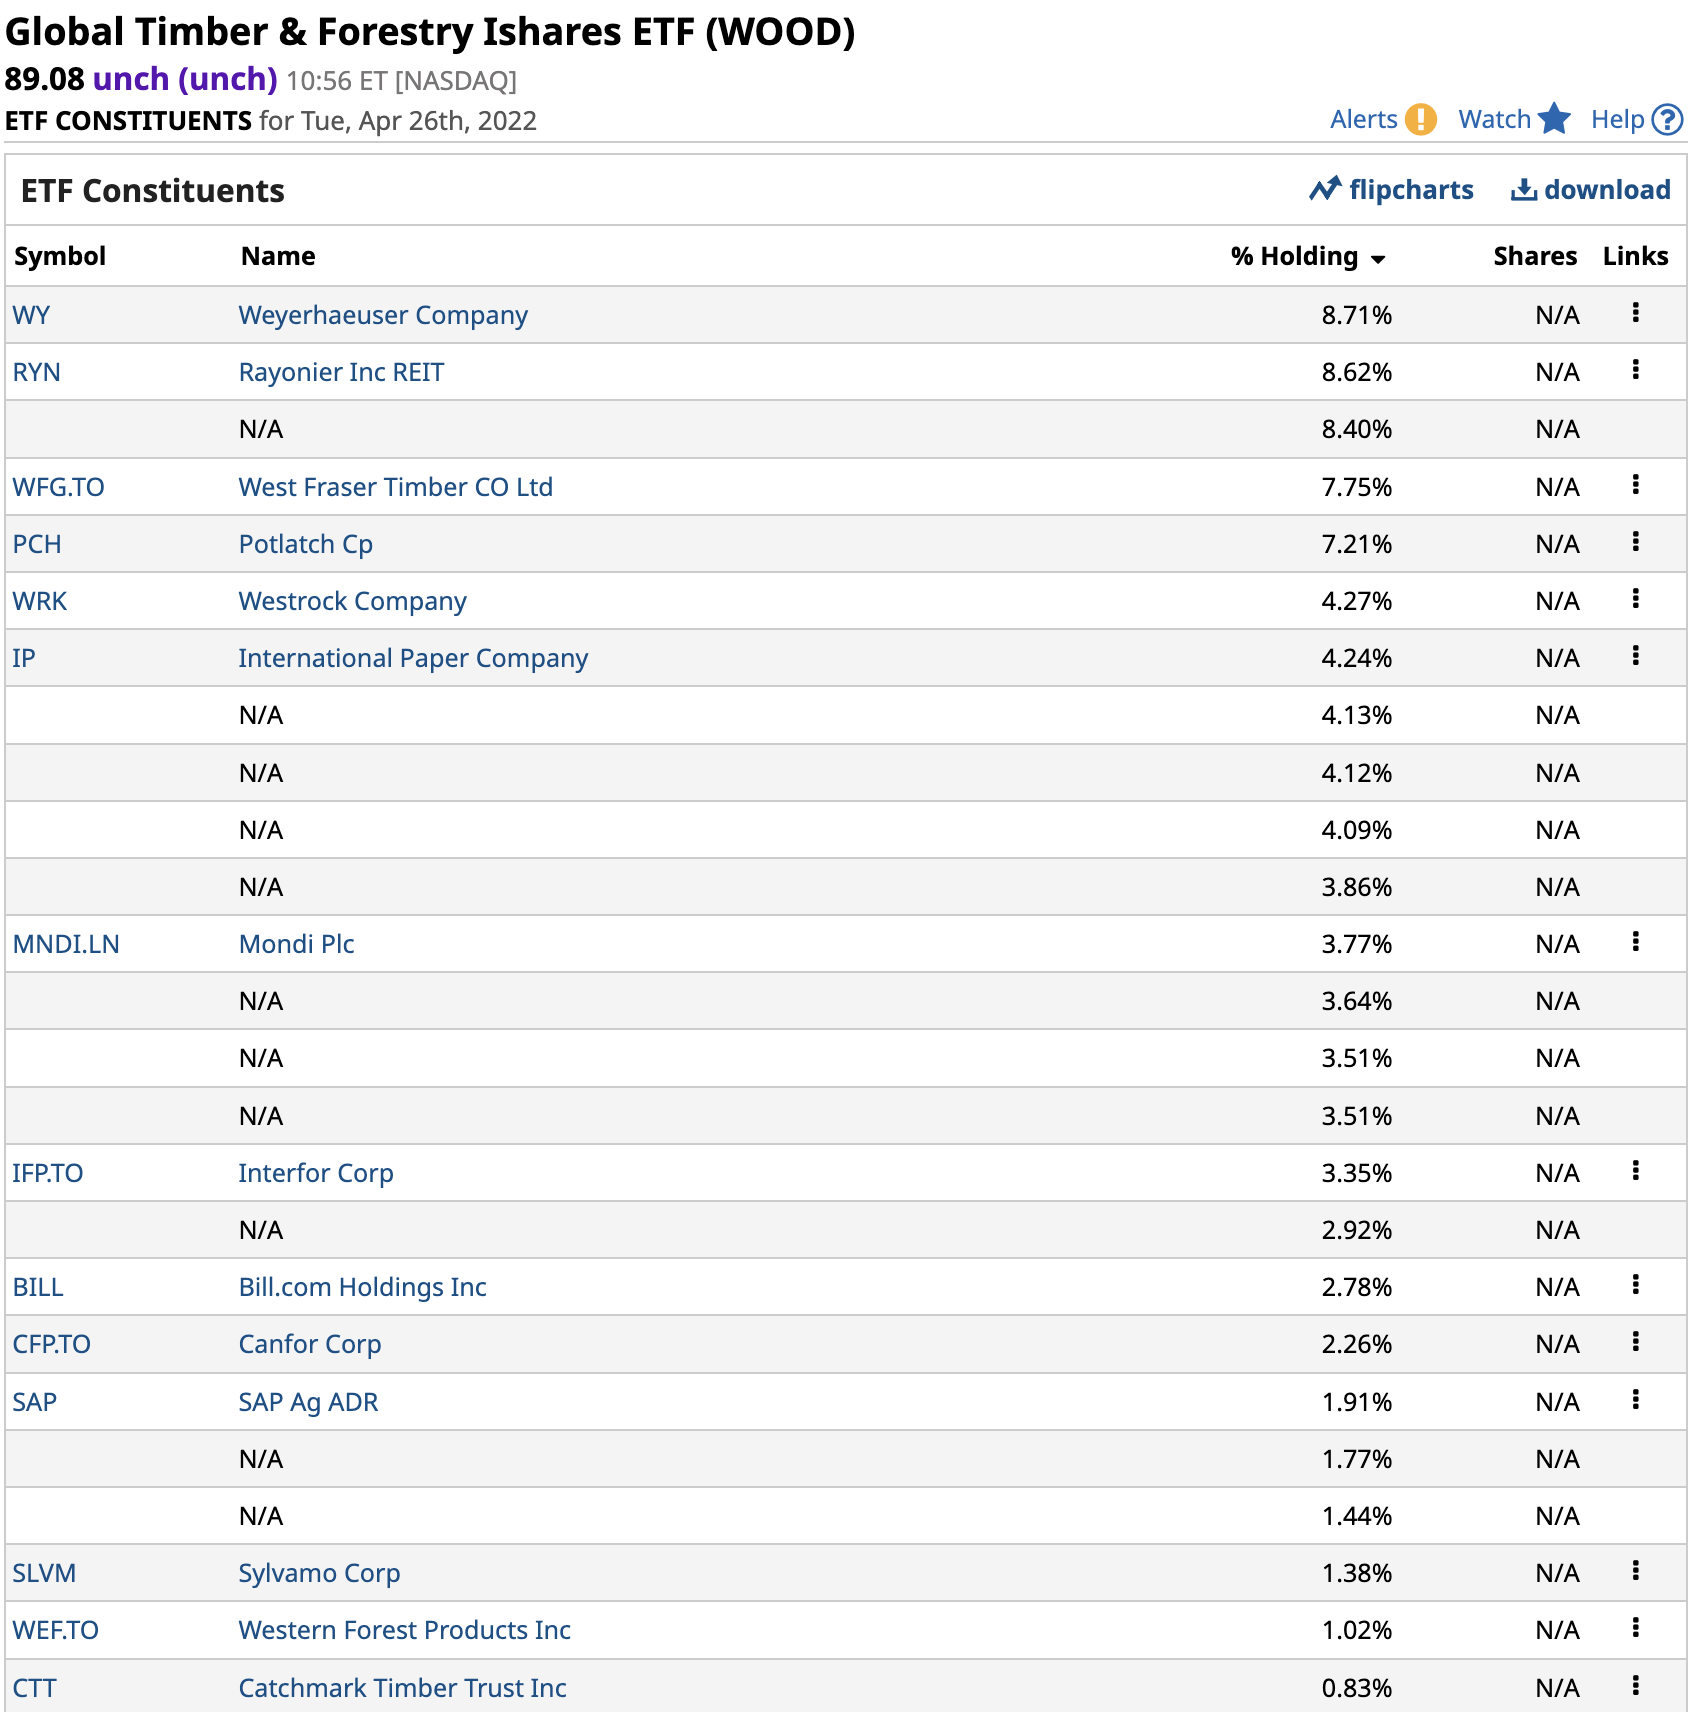Click the Alerts exclamation icon
Screen dimensions: 1694x1712
pyautogui.click(x=1420, y=120)
